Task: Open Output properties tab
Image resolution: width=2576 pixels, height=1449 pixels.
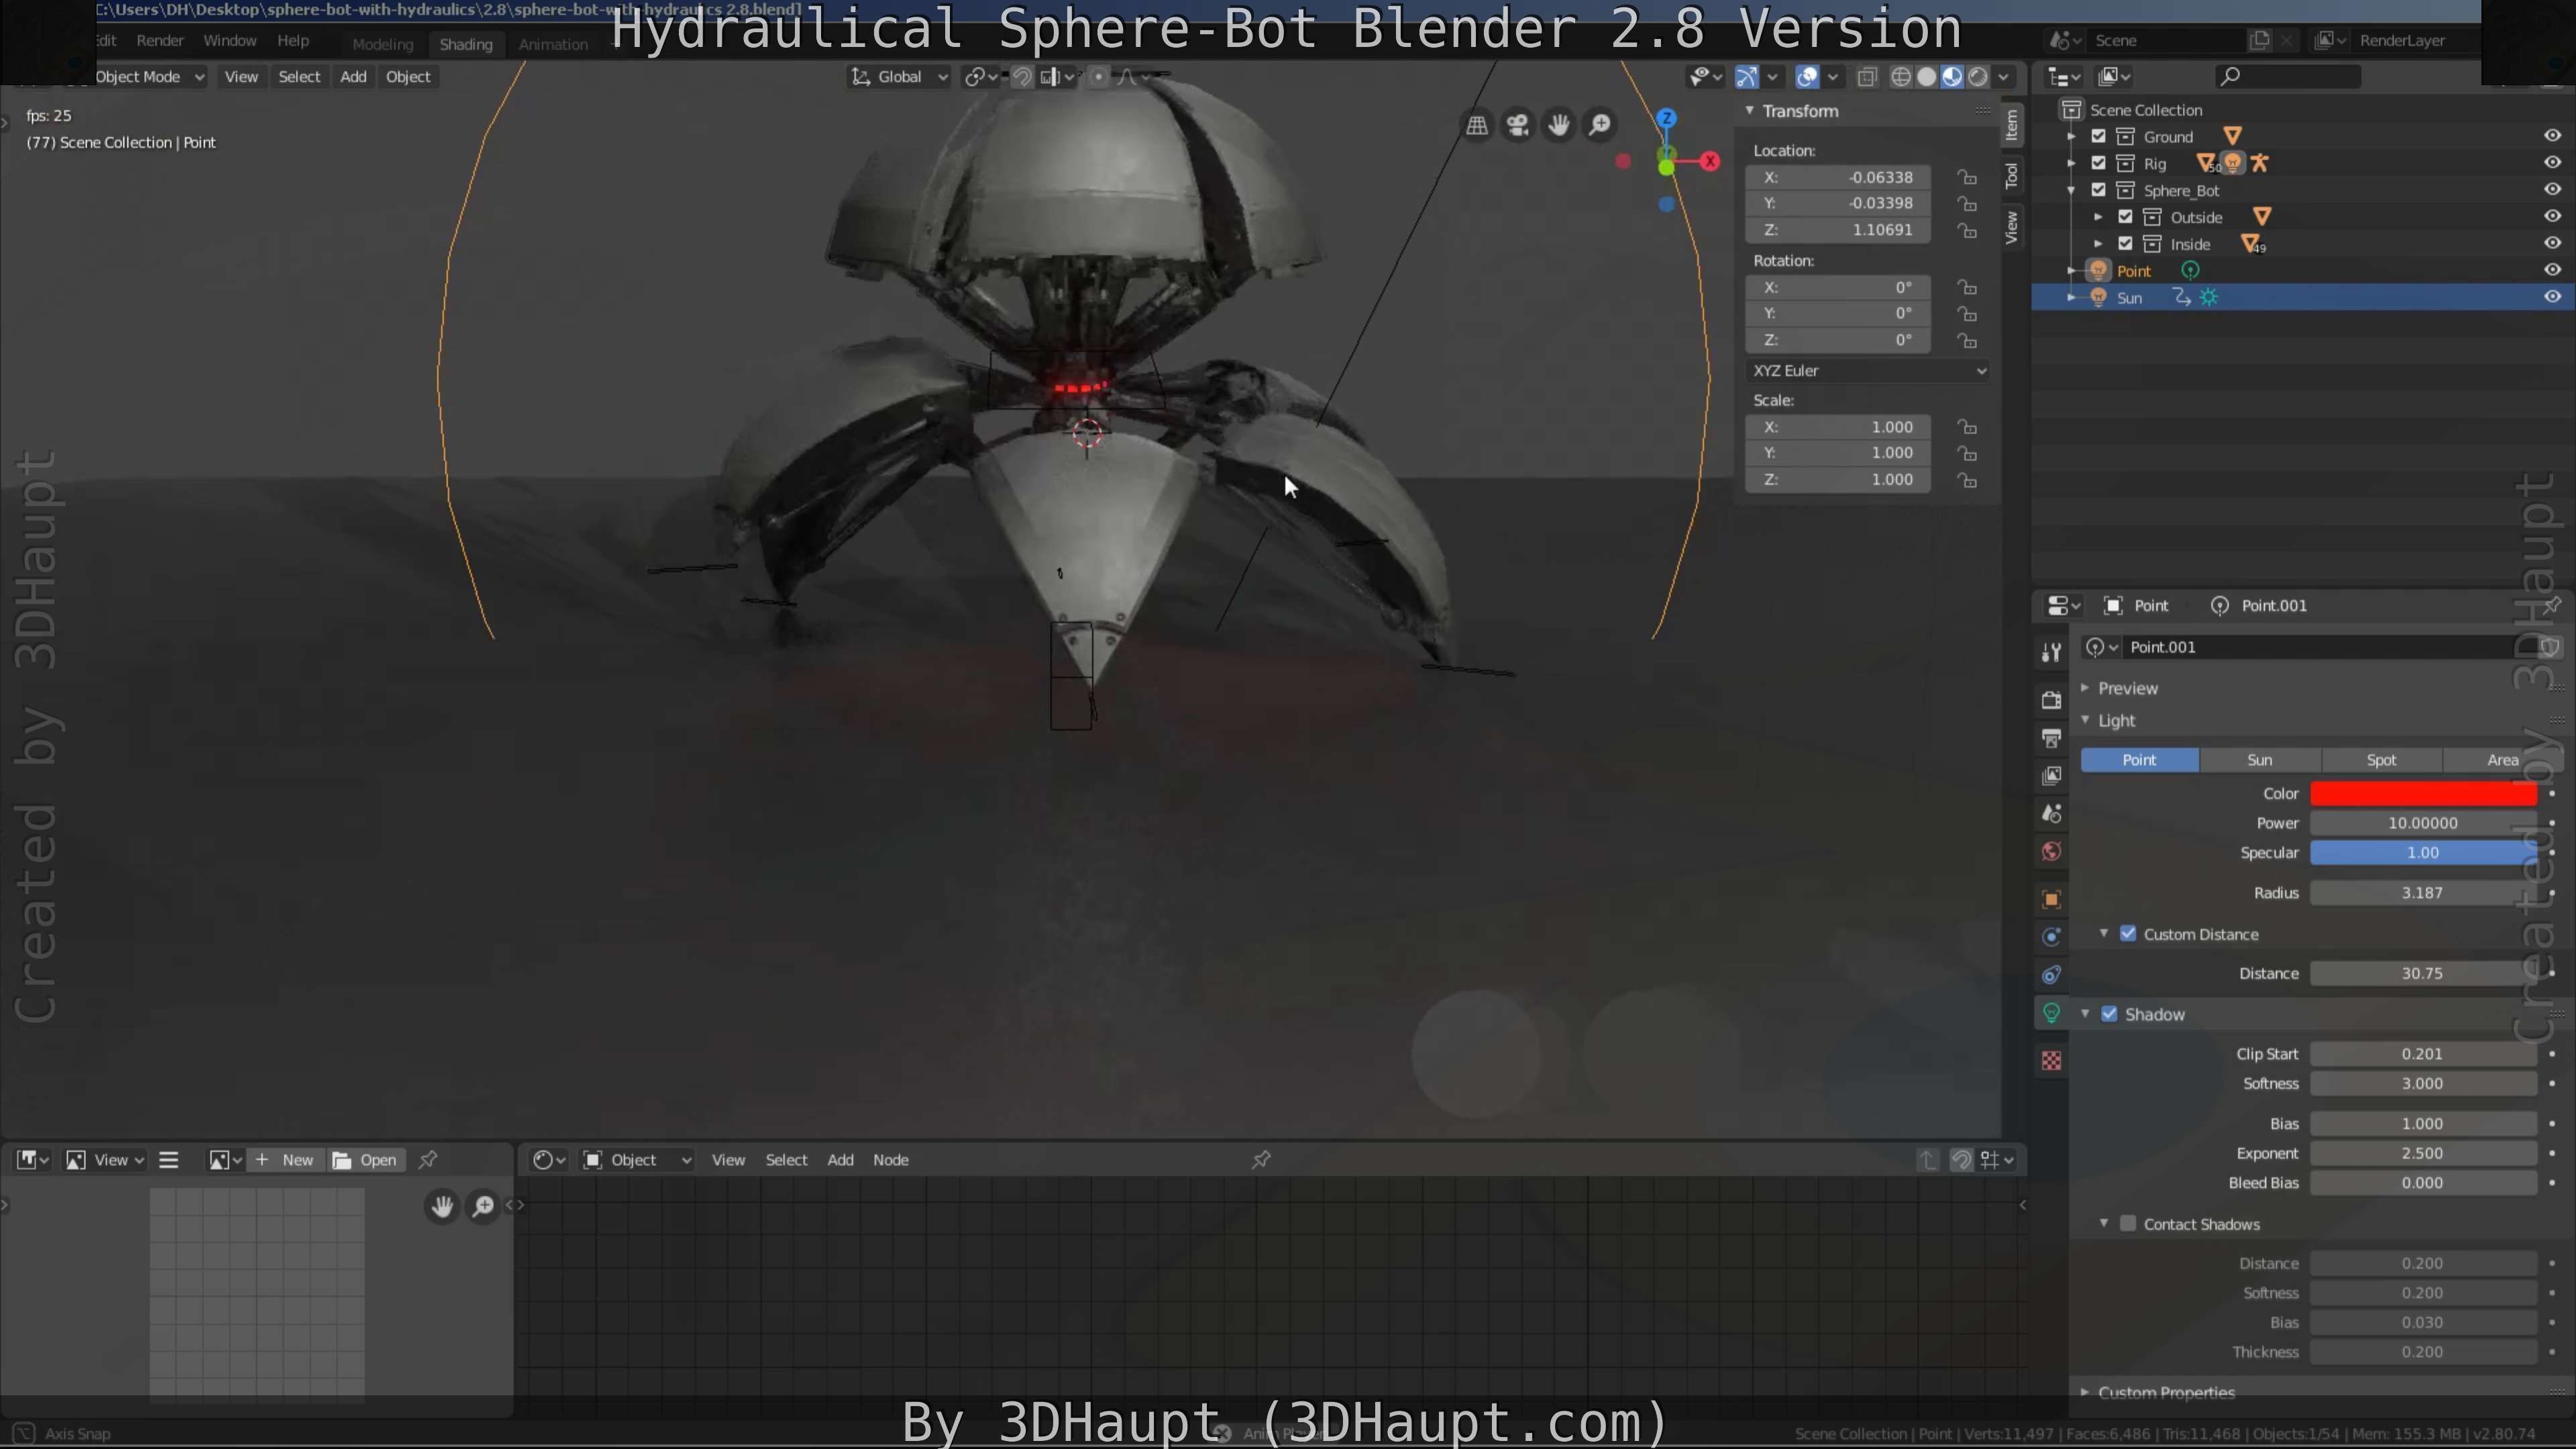Action: (2051, 738)
